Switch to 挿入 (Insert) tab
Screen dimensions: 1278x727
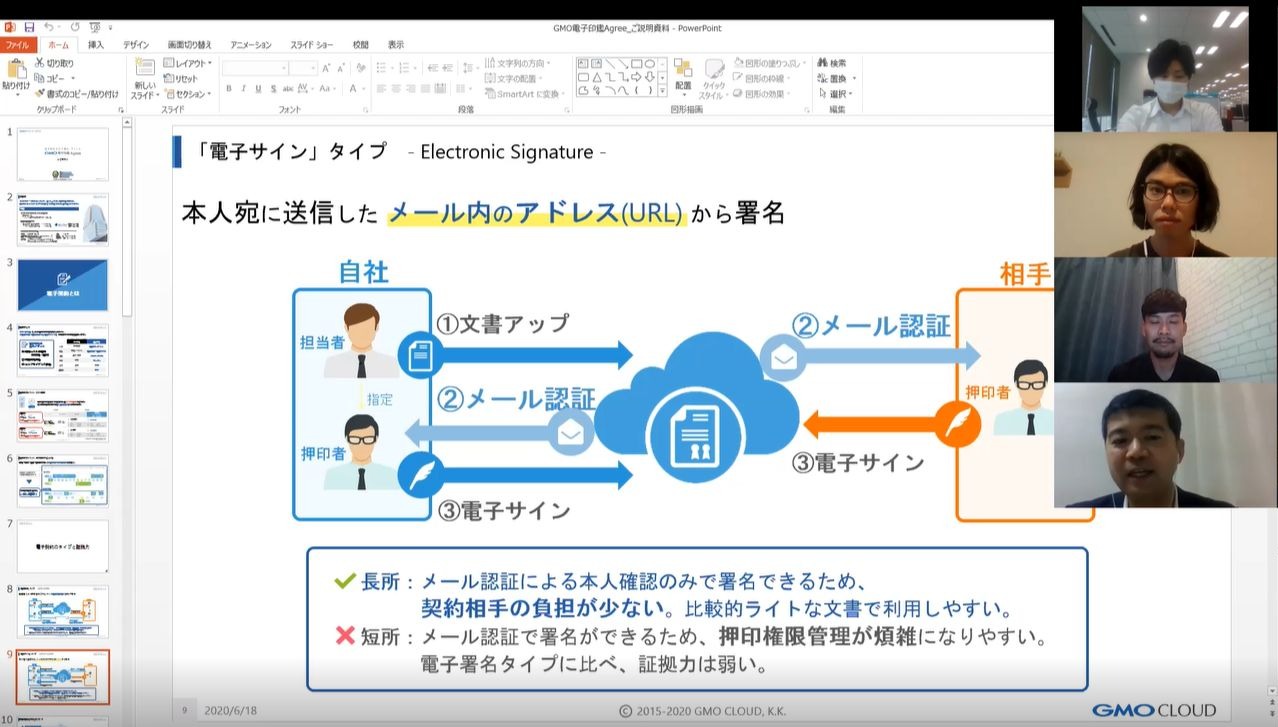tap(96, 45)
